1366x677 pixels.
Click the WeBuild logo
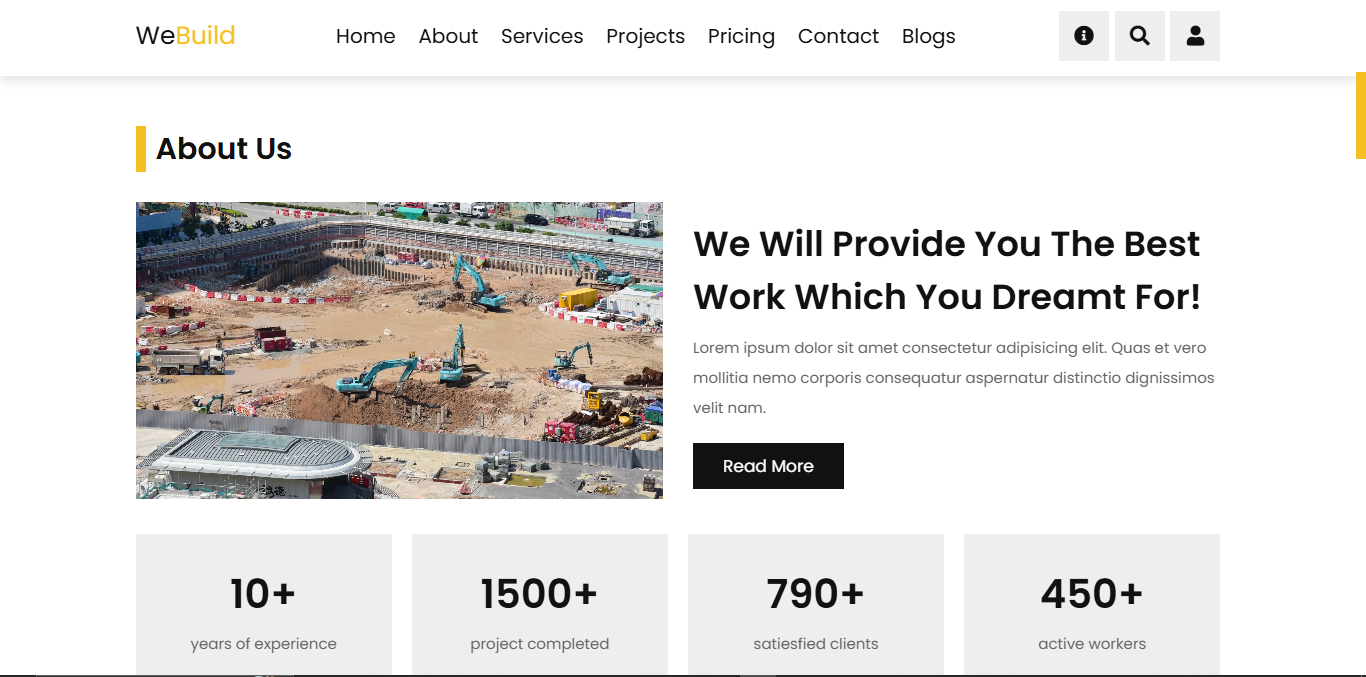pyautogui.click(x=186, y=36)
